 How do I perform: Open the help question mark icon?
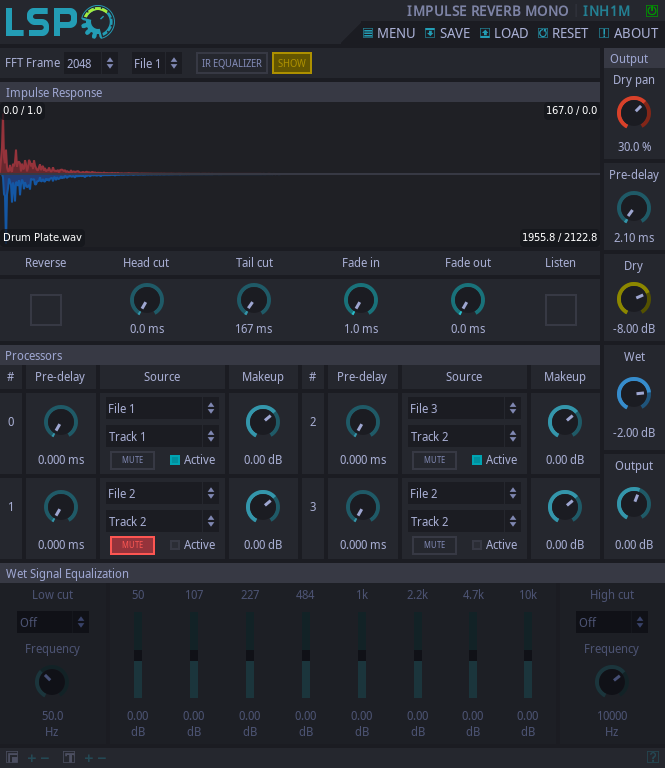[652, 757]
